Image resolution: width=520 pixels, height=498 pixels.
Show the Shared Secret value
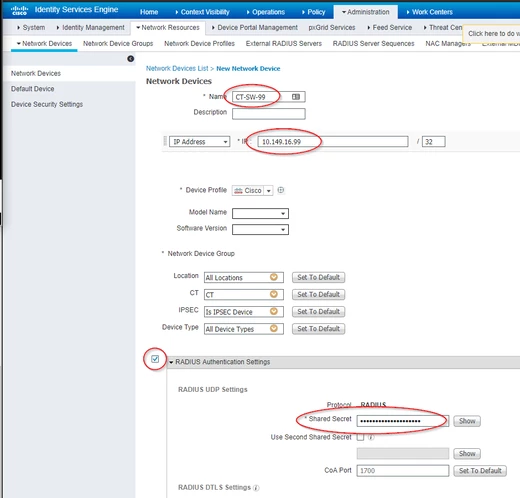tap(467, 421)
